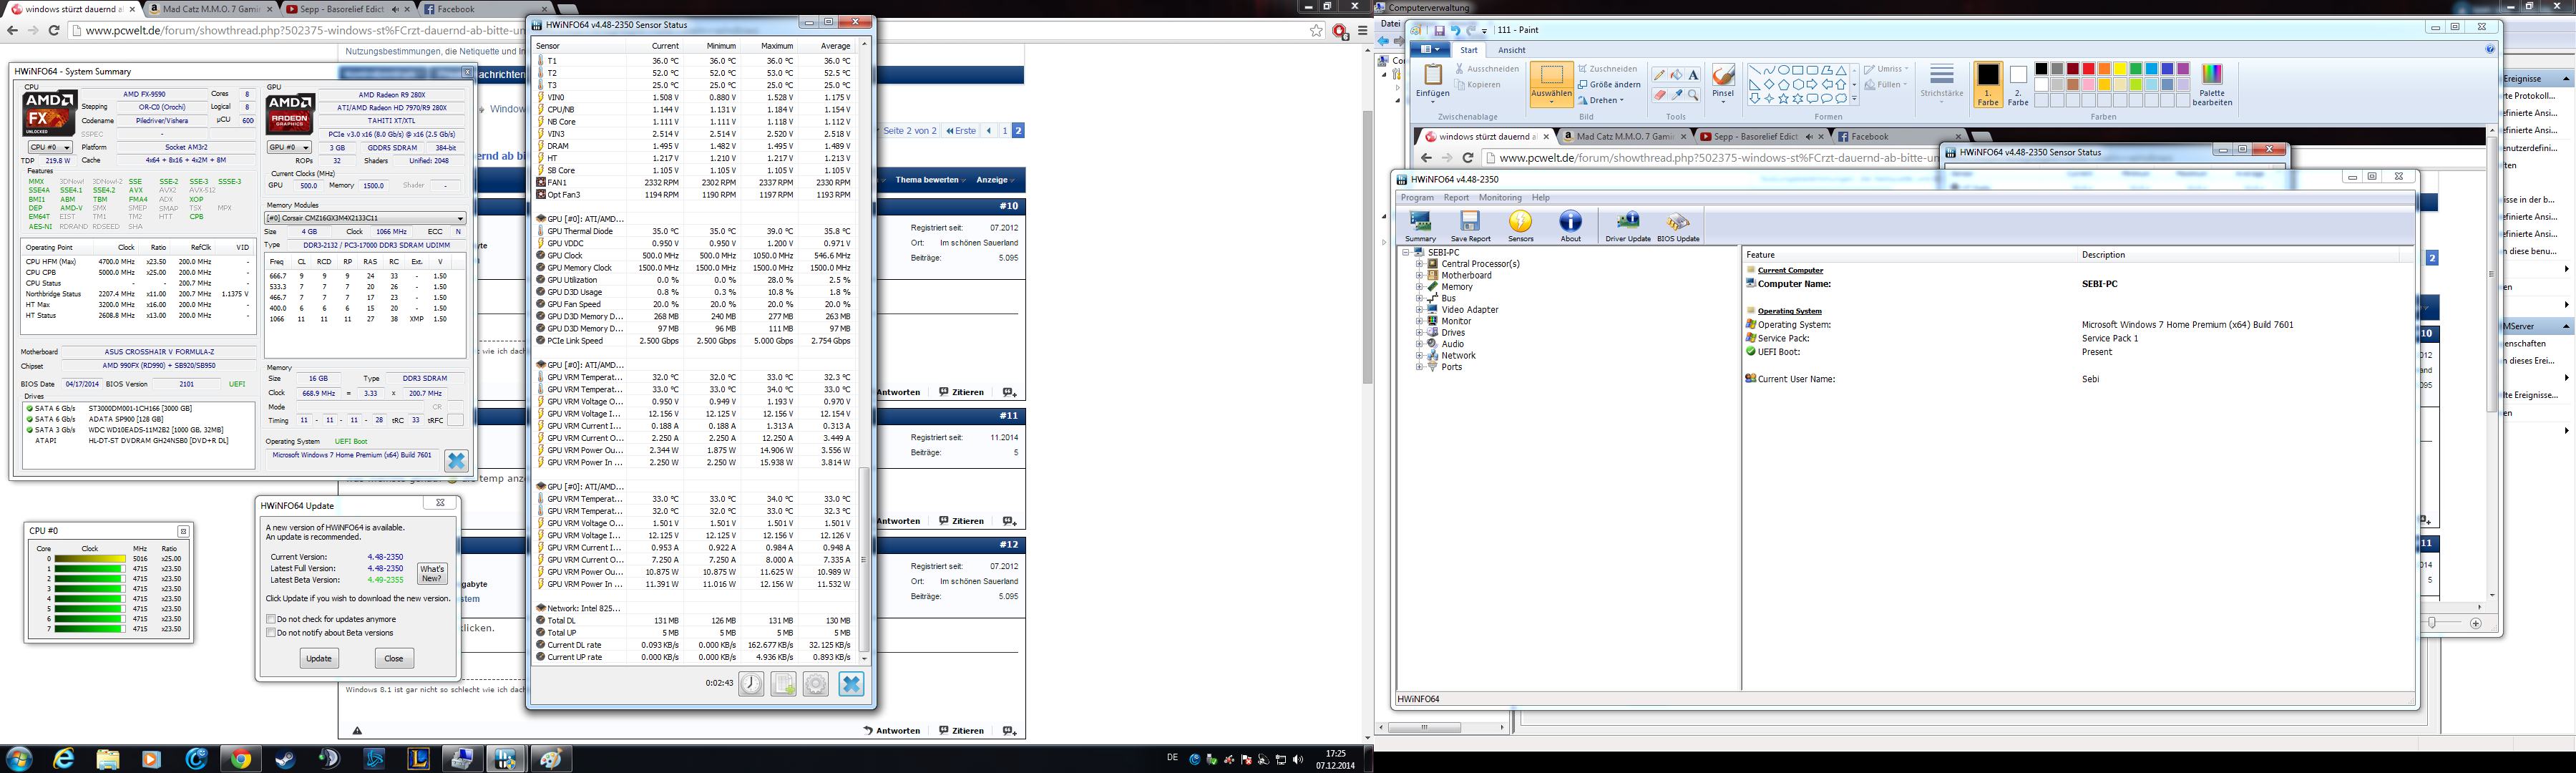
Task: Expand the Drives tree node
Action: coord(1419,332)
